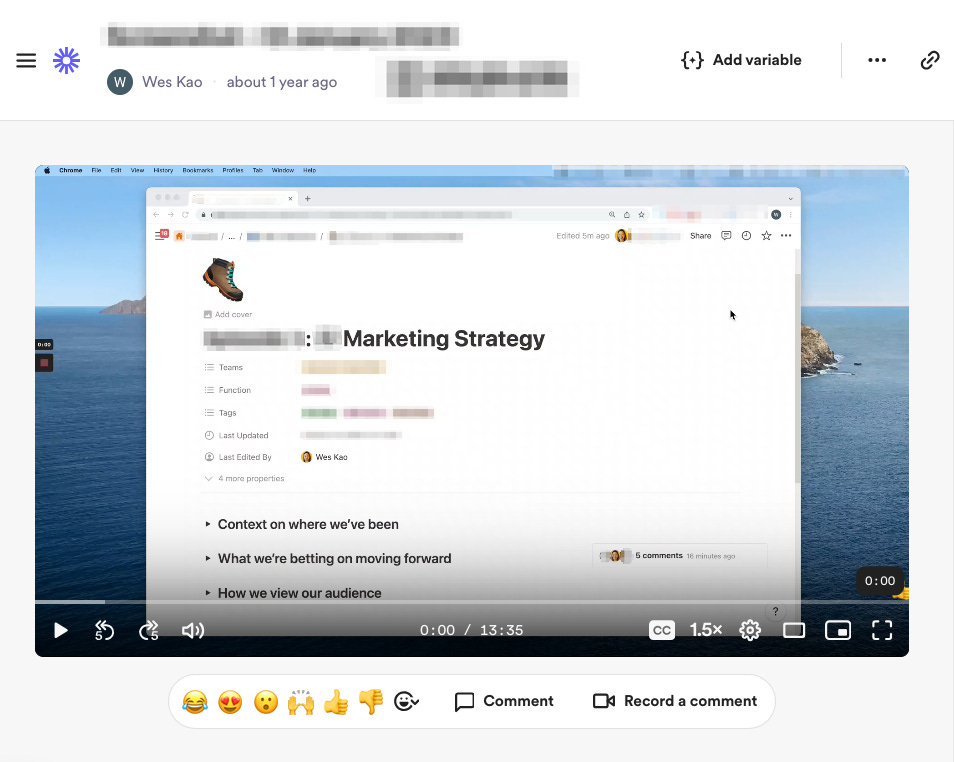Screen dimensions: 954x762
Task: Enable picture-in-picture mode
Action: (838, 631)
